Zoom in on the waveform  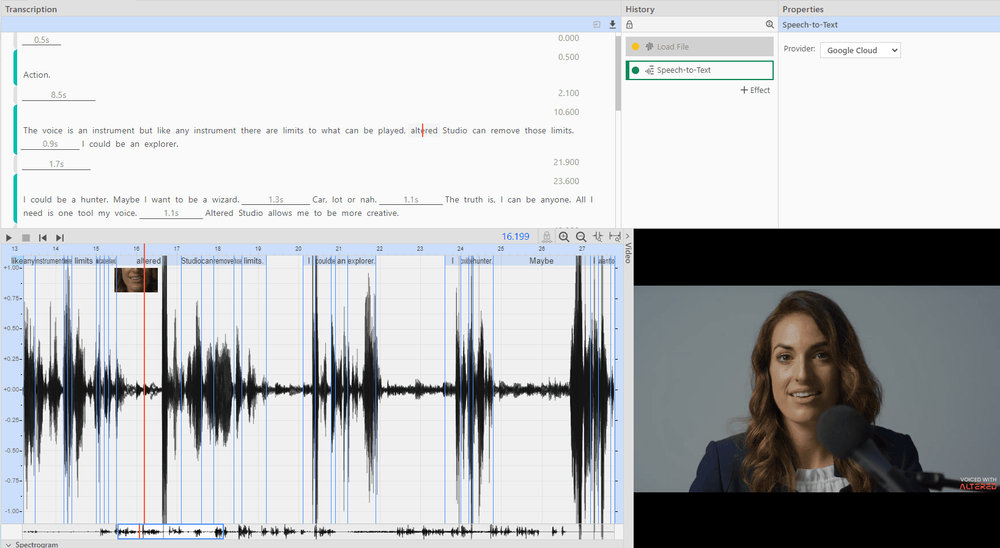pos(564,237)
